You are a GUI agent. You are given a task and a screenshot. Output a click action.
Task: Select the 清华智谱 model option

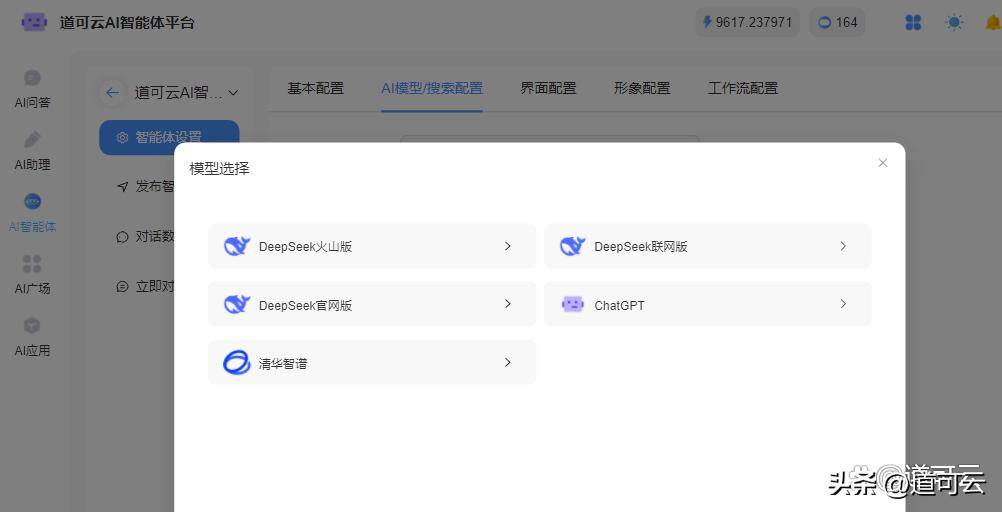point(371,363)
